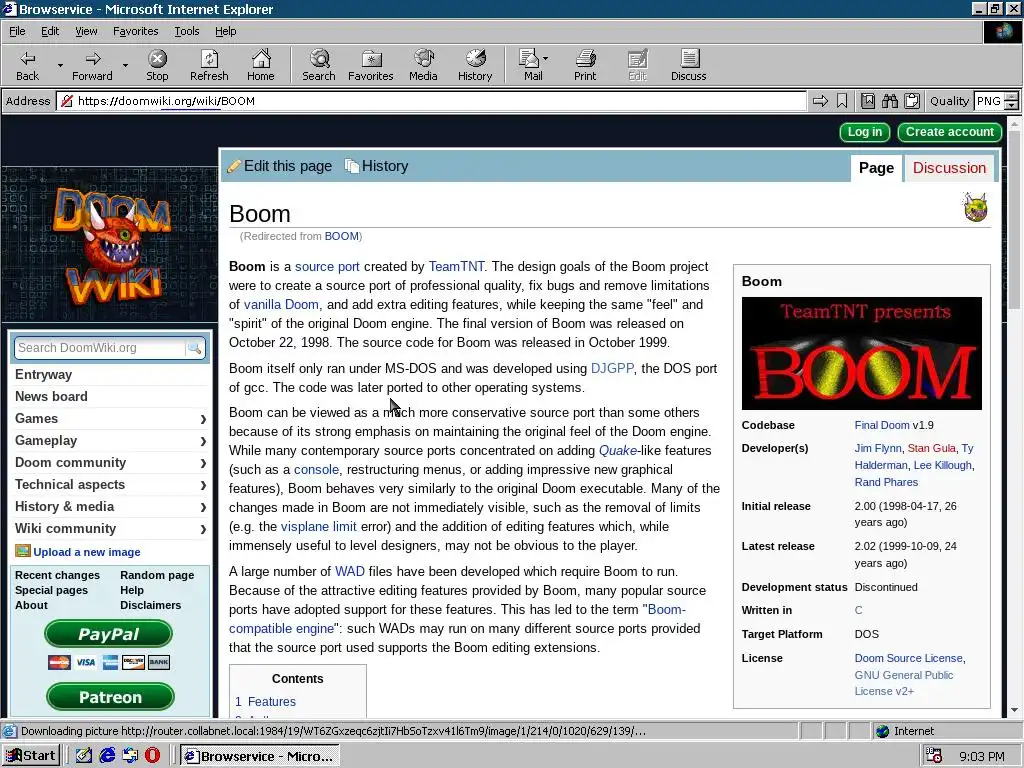Click the Outlook Express quick launch icon
1024x768 pixels.
pos(130,756)
